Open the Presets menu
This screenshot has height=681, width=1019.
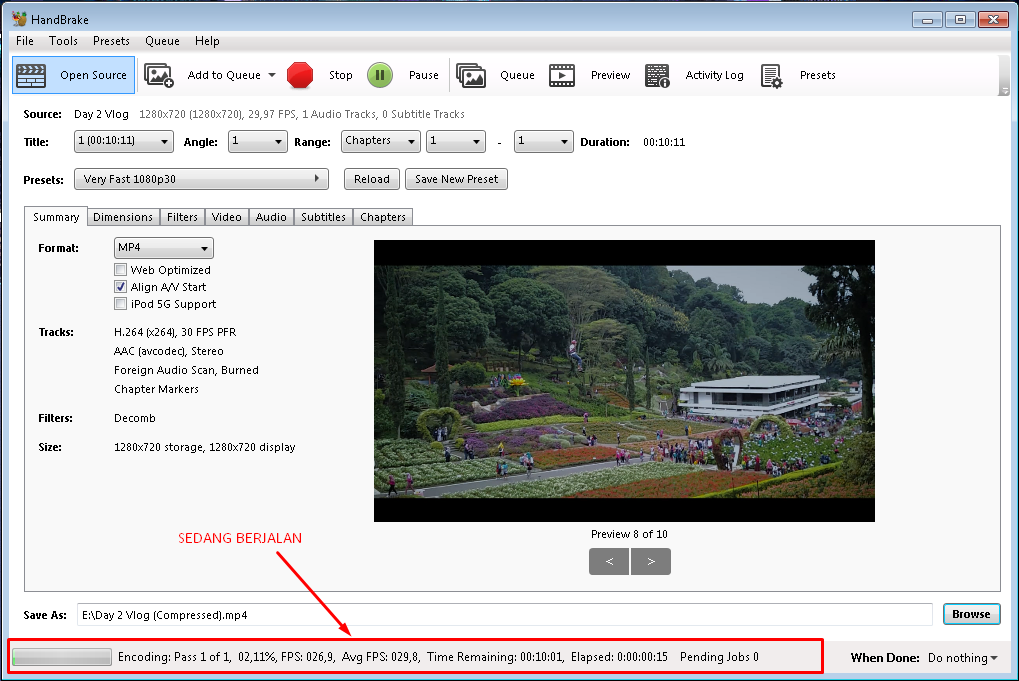tap(111, 41)
